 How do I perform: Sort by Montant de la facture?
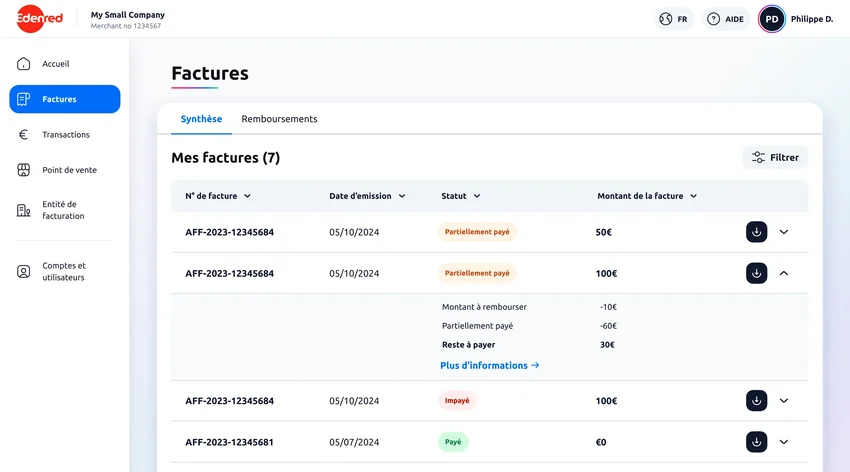tap(647, 196)
